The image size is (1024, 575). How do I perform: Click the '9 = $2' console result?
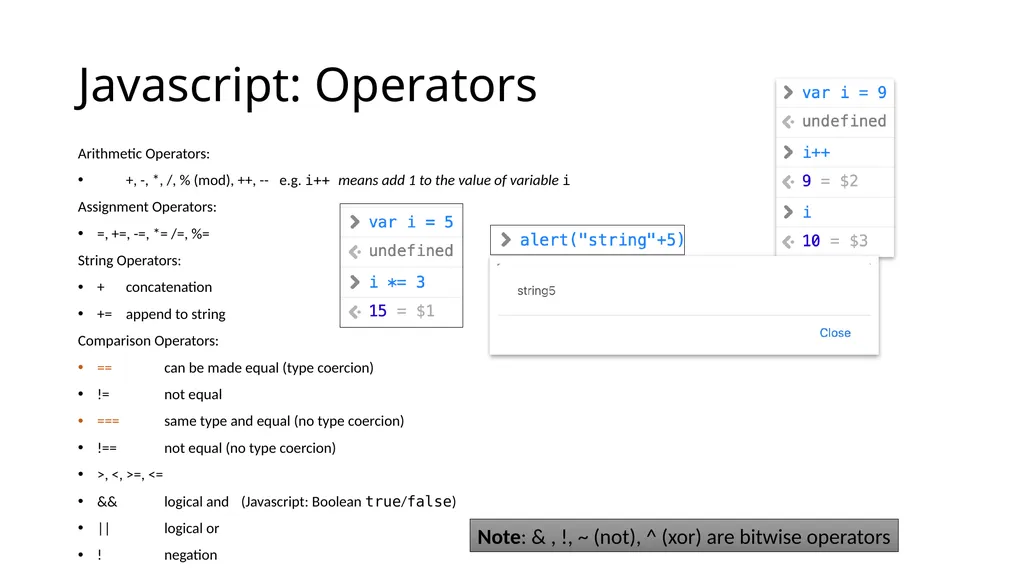[x=829, y=181]
